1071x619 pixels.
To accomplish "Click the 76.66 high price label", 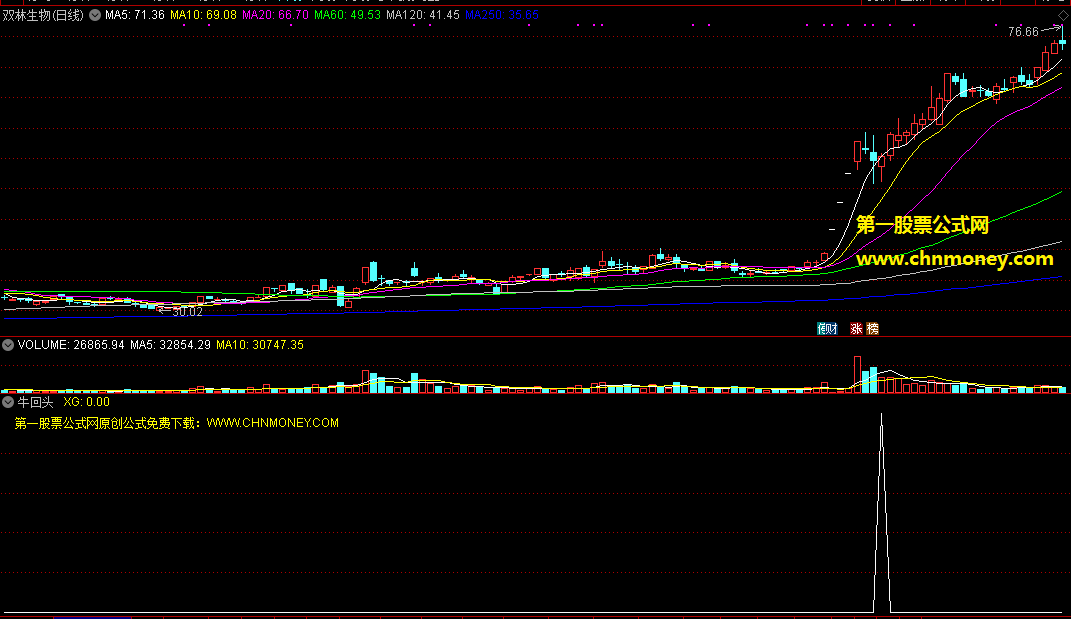I will [x=1023, y=32].
